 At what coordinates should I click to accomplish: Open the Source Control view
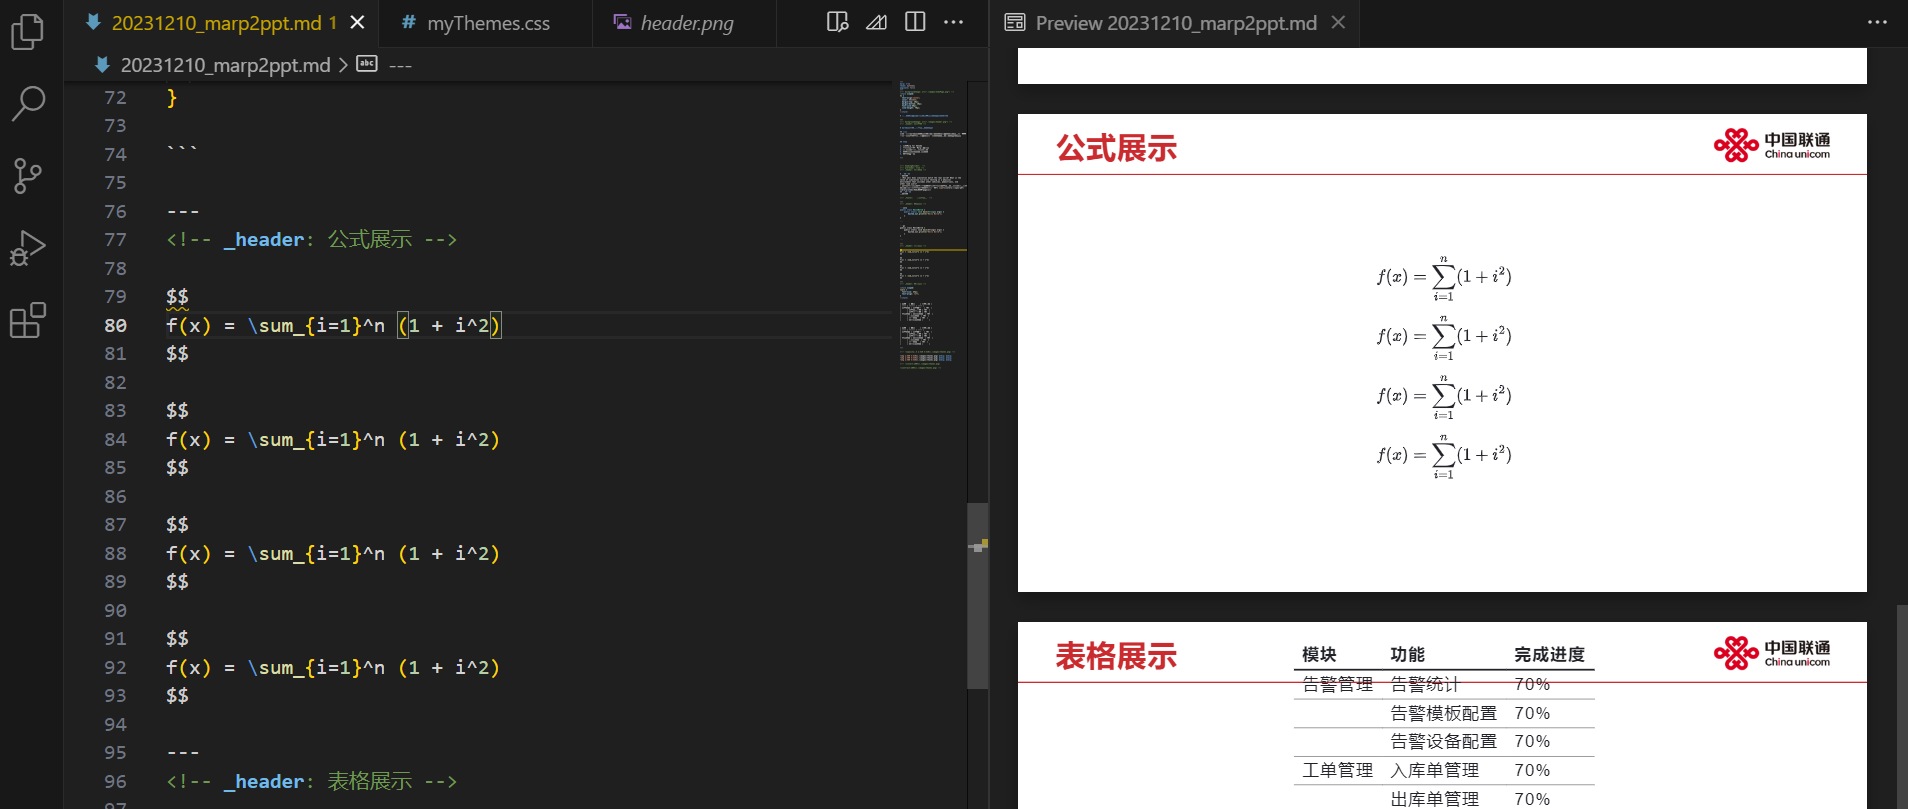[28, 176]
